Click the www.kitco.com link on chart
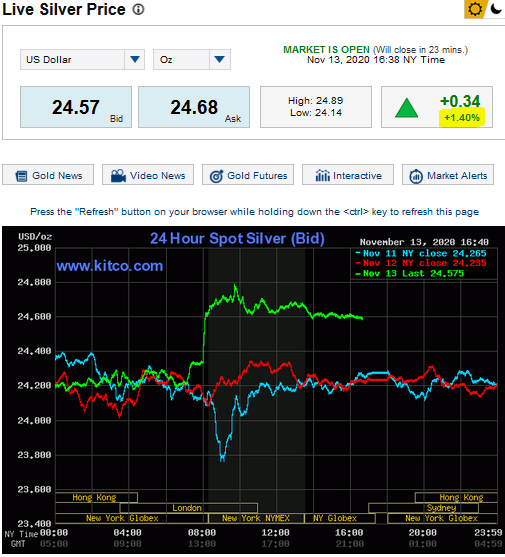Screen dimensions: 505x557 click(110, 266)
